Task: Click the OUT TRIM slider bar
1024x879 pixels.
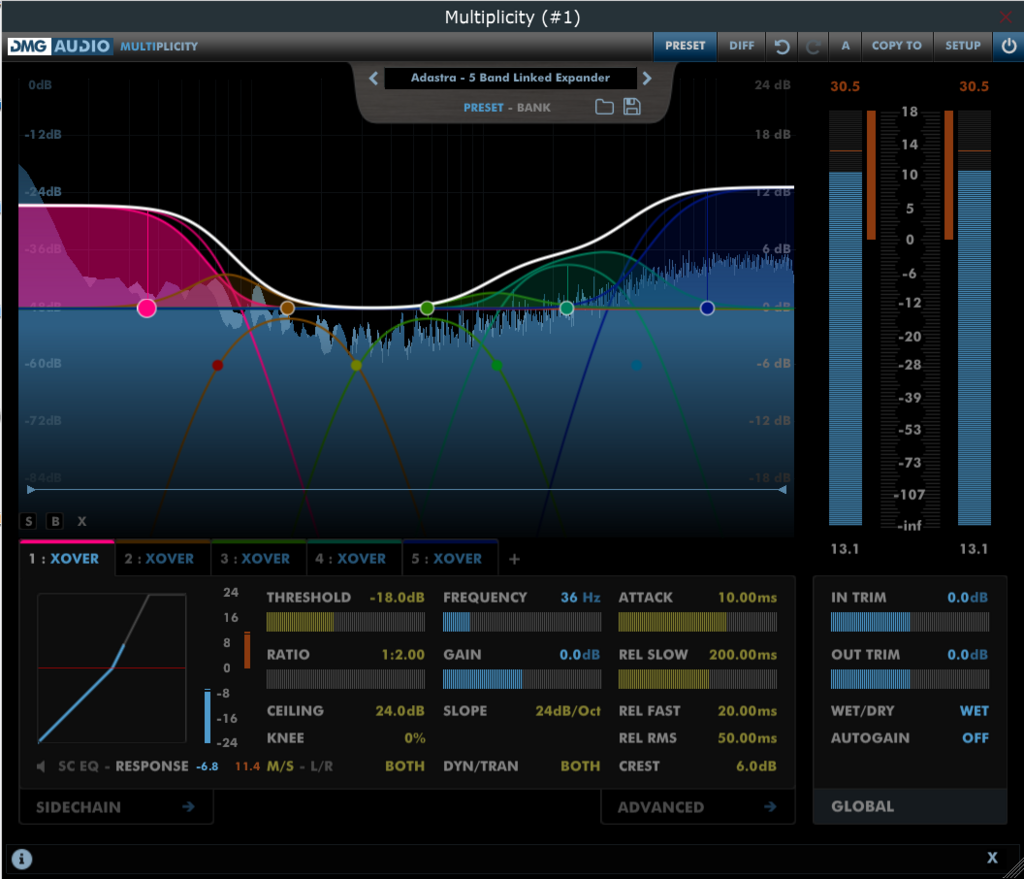Action: coord(910,679)
